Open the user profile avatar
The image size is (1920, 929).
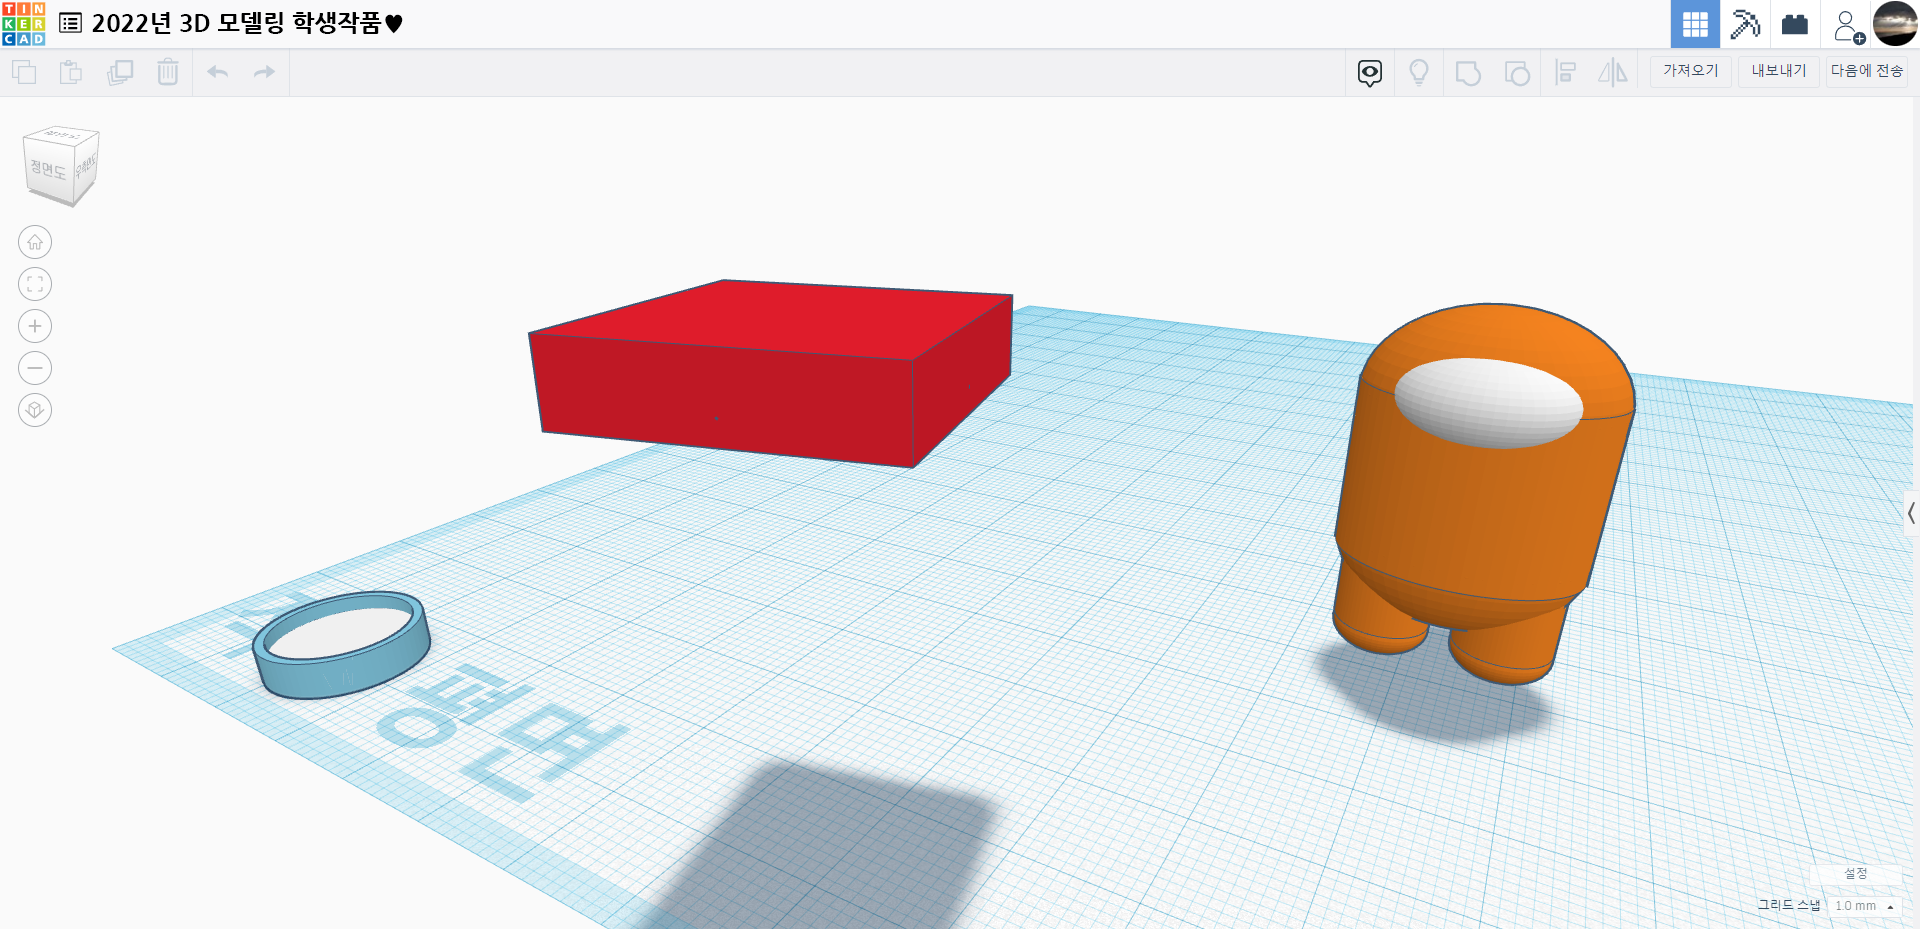click(x=1895, y=24)
